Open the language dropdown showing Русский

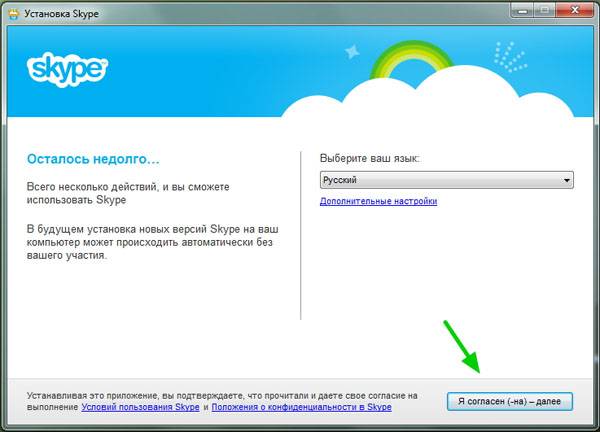point(447,180)
